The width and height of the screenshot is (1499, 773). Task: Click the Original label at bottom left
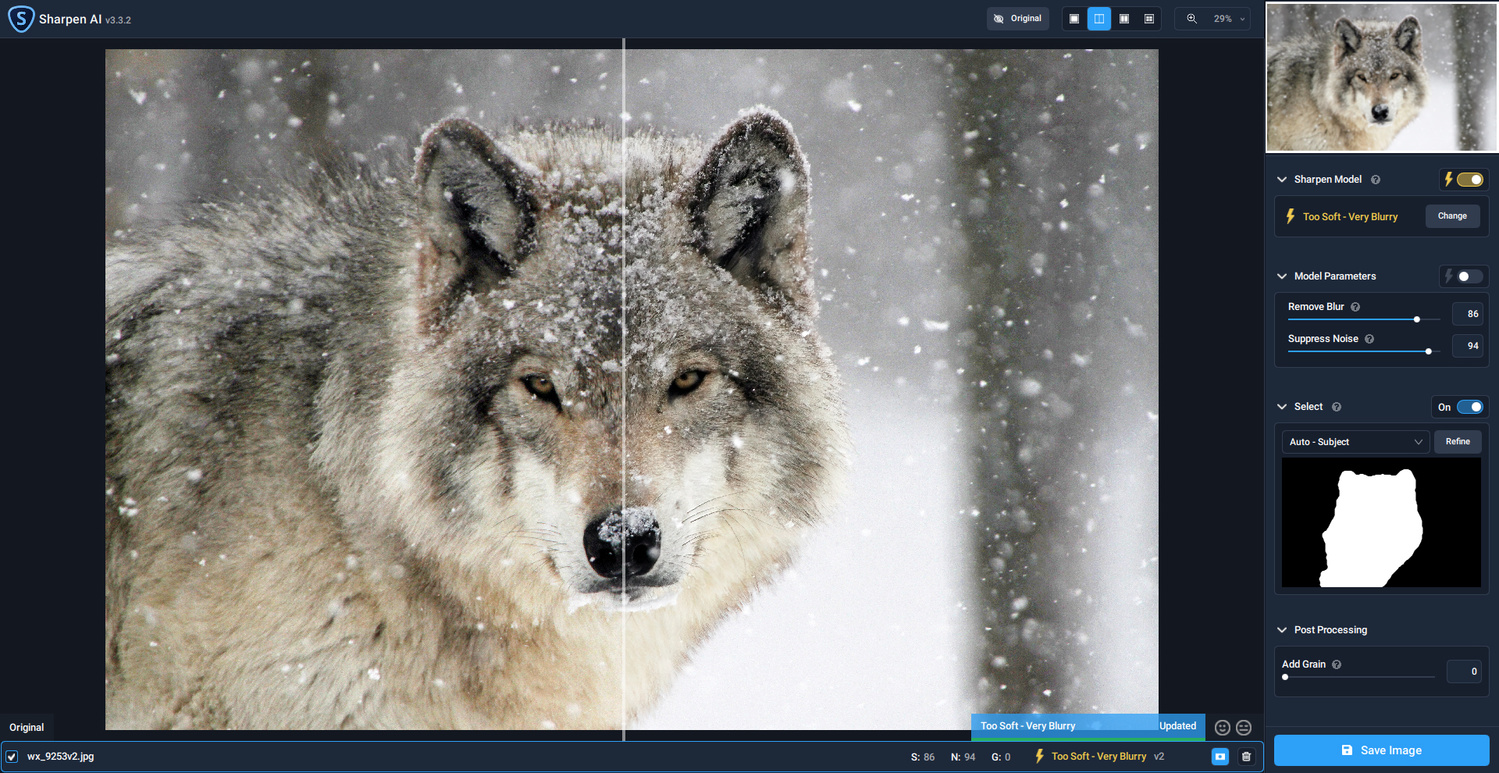pos(27,727)
